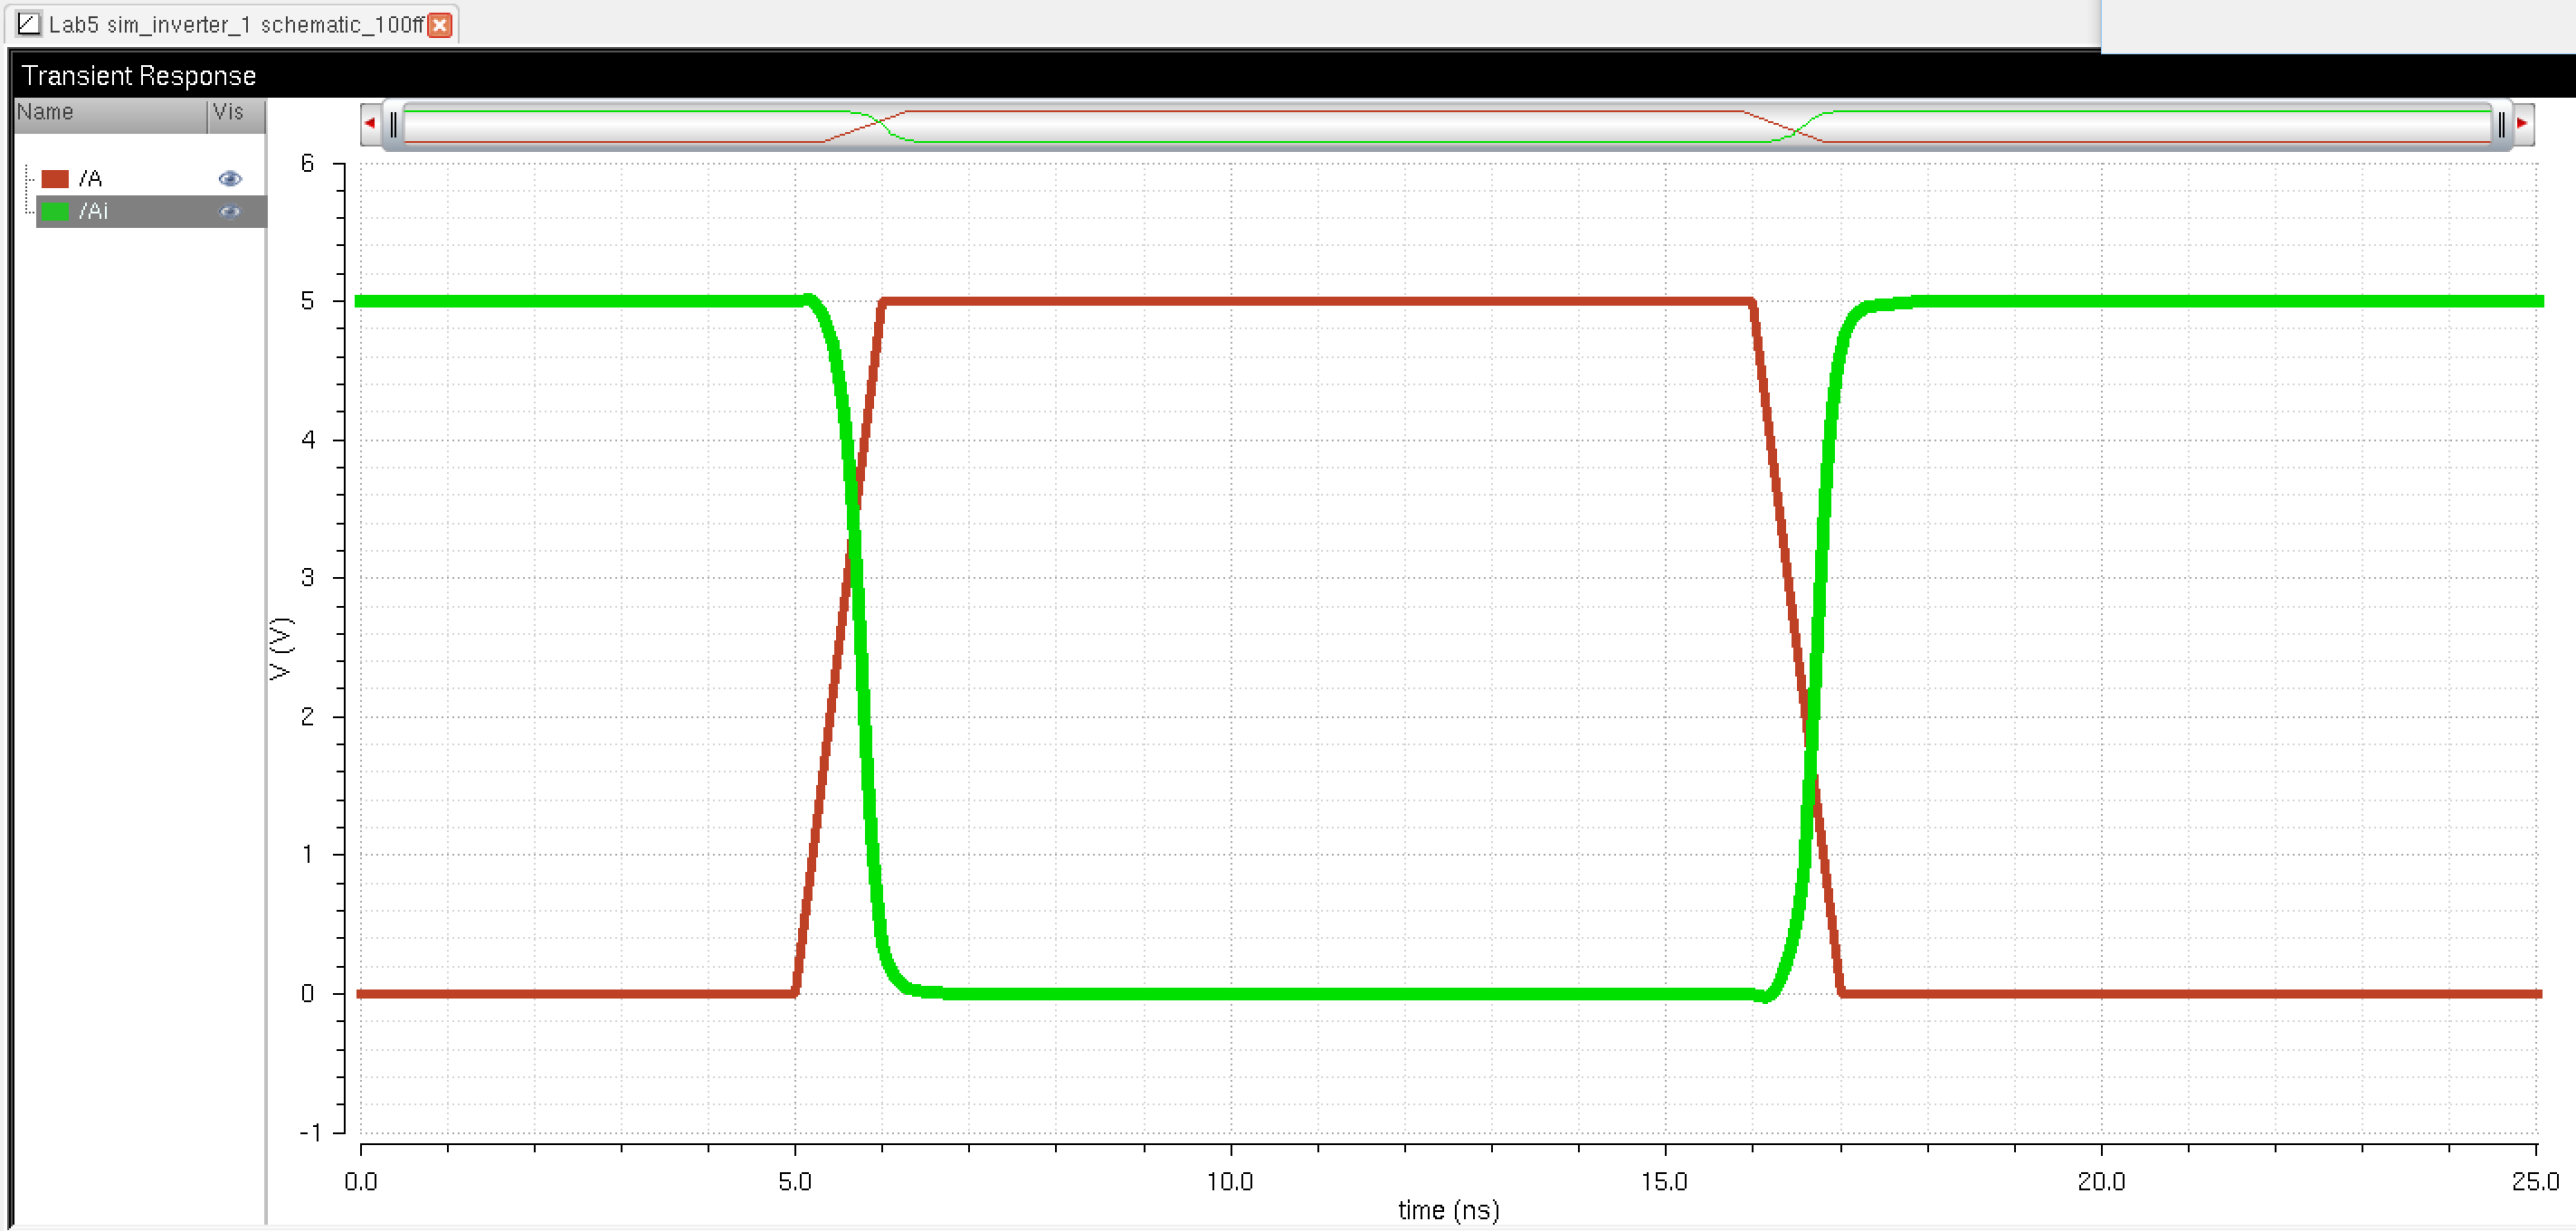
Task: Close the Lab5 sim_inverter_1 tab
Action: (x=439, y=25)
